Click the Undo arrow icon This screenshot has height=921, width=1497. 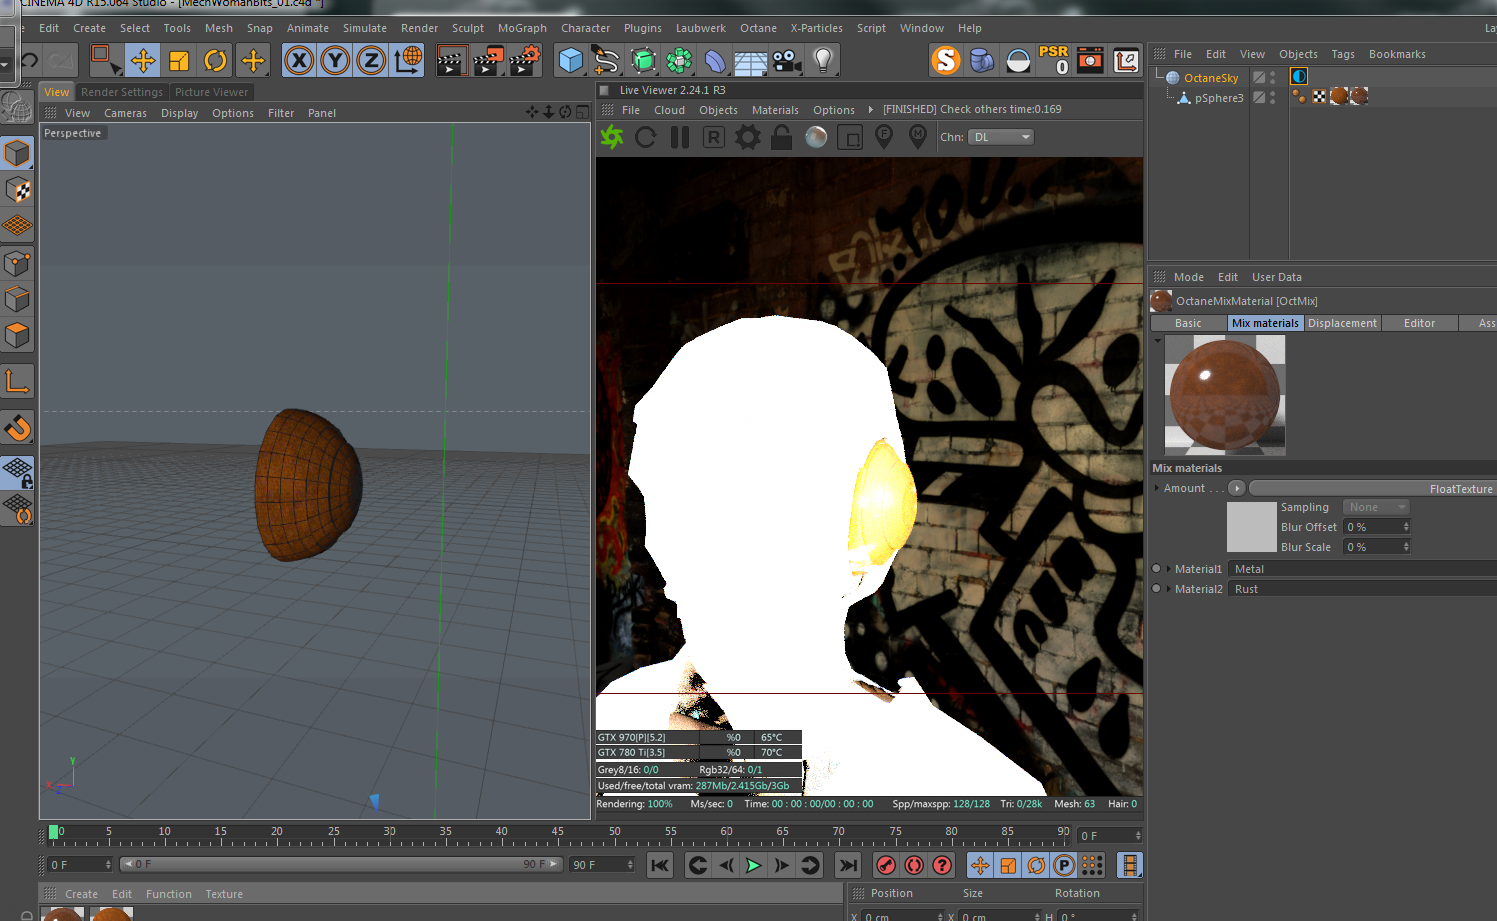point(30,61)
